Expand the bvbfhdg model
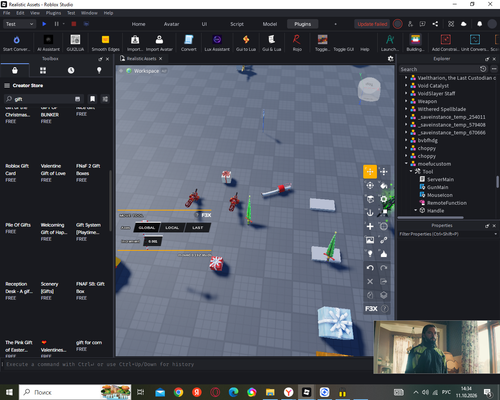500x400 pixels. pyautogui.click(x=406, y=140)
